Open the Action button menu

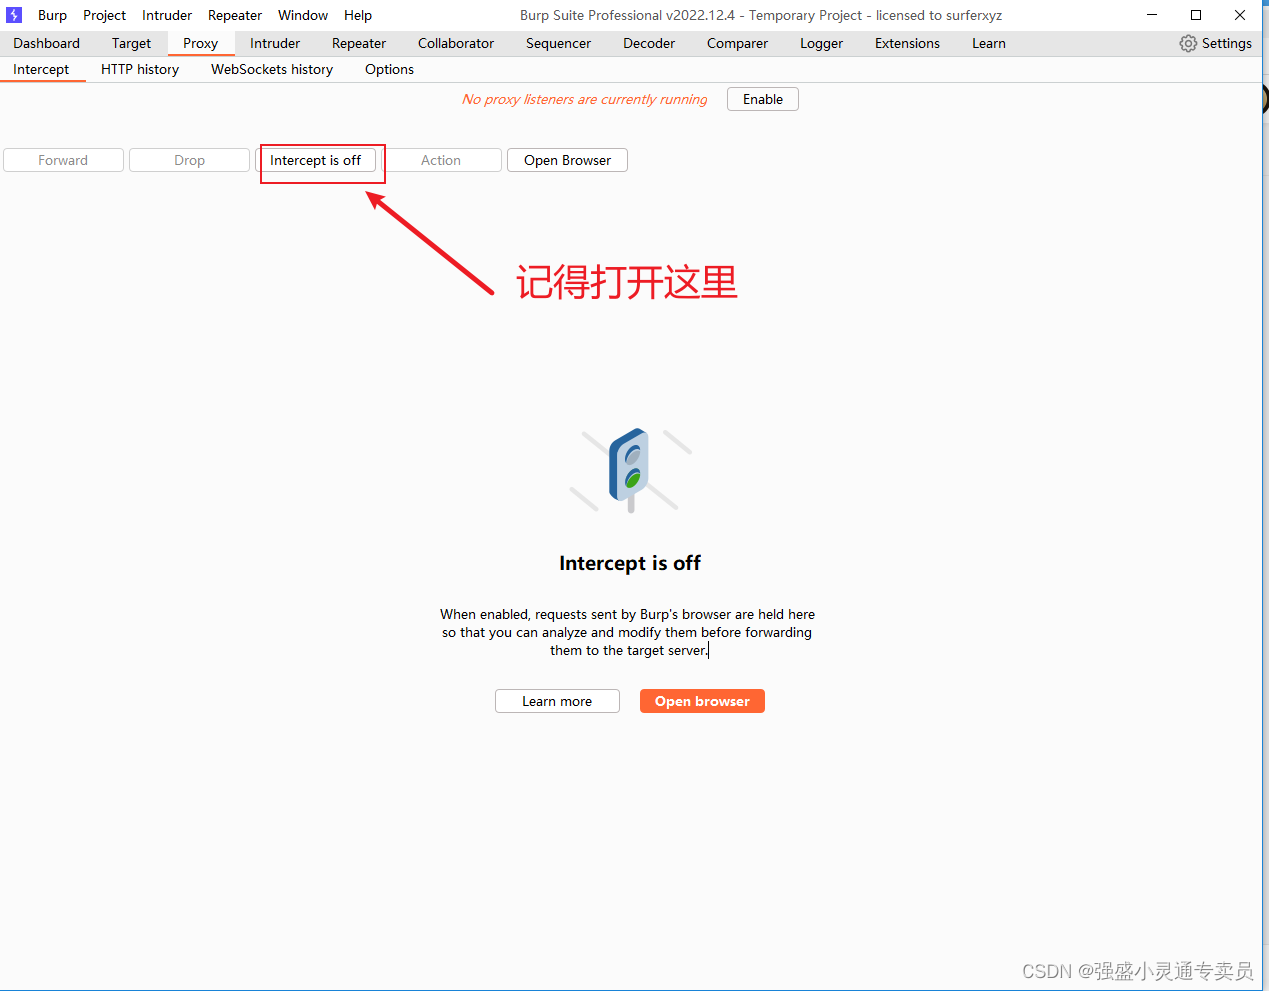pyautogui.click(x=441, y=160)
